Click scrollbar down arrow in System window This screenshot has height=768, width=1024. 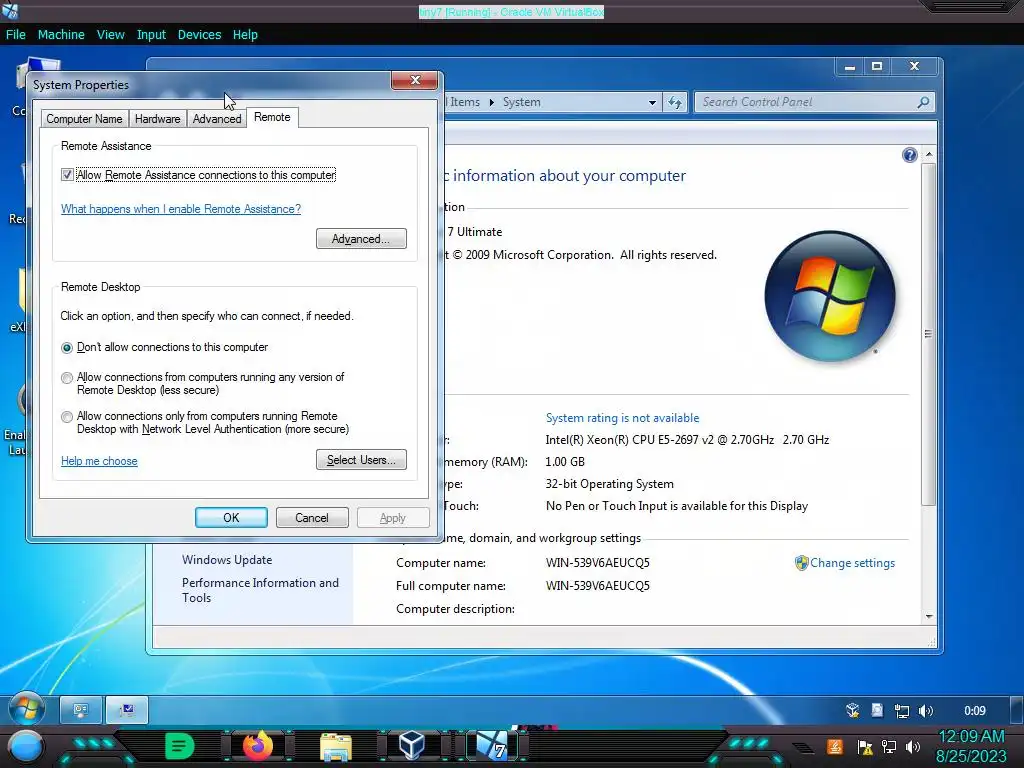point(929,616)
